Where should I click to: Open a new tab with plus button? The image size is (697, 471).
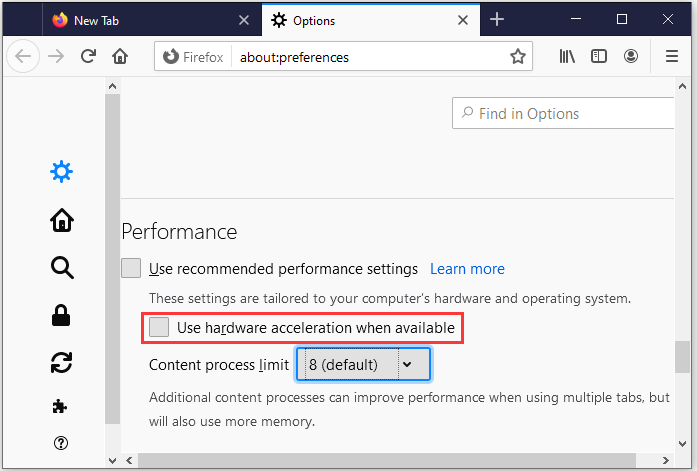point(497,20)
